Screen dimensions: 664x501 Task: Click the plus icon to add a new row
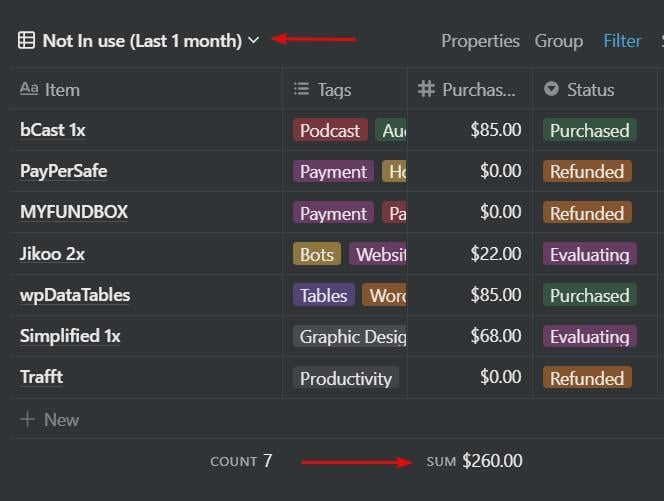(x=27, y=420)
